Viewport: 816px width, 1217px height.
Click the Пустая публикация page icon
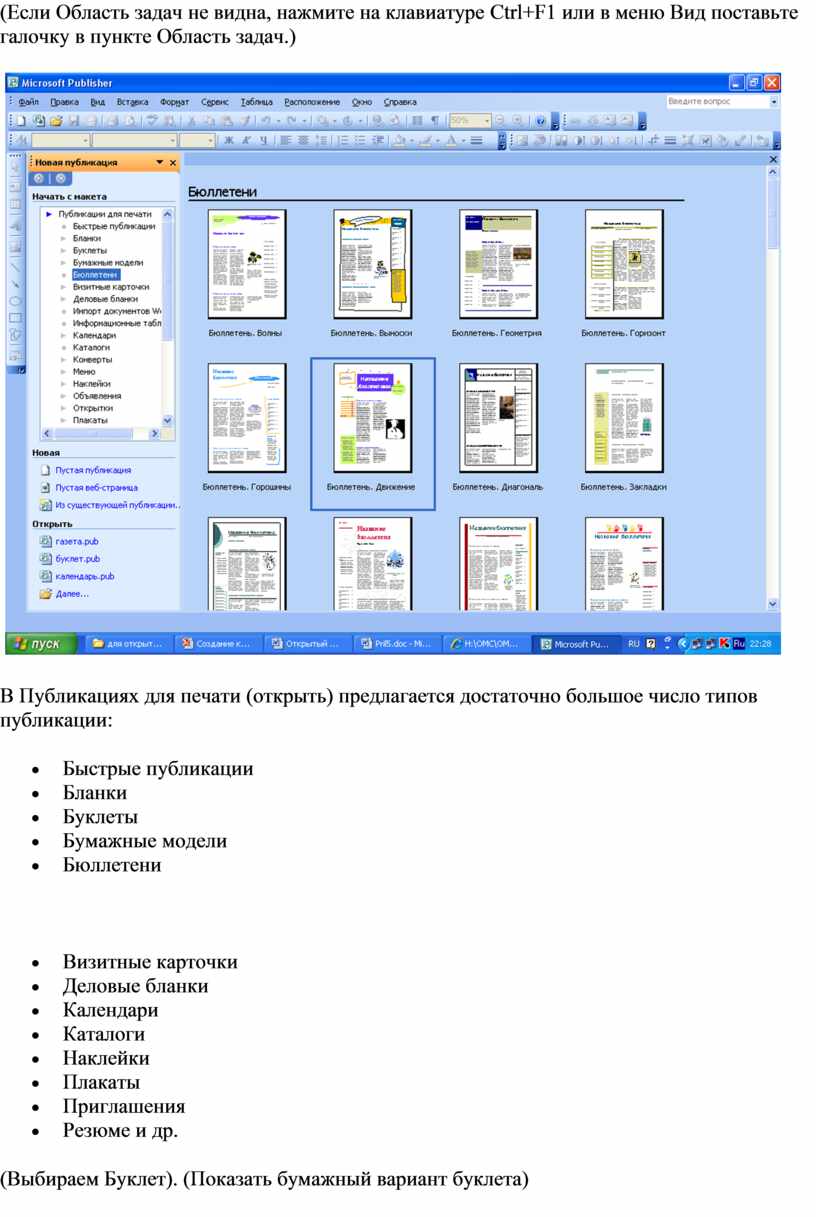point(45,470)
